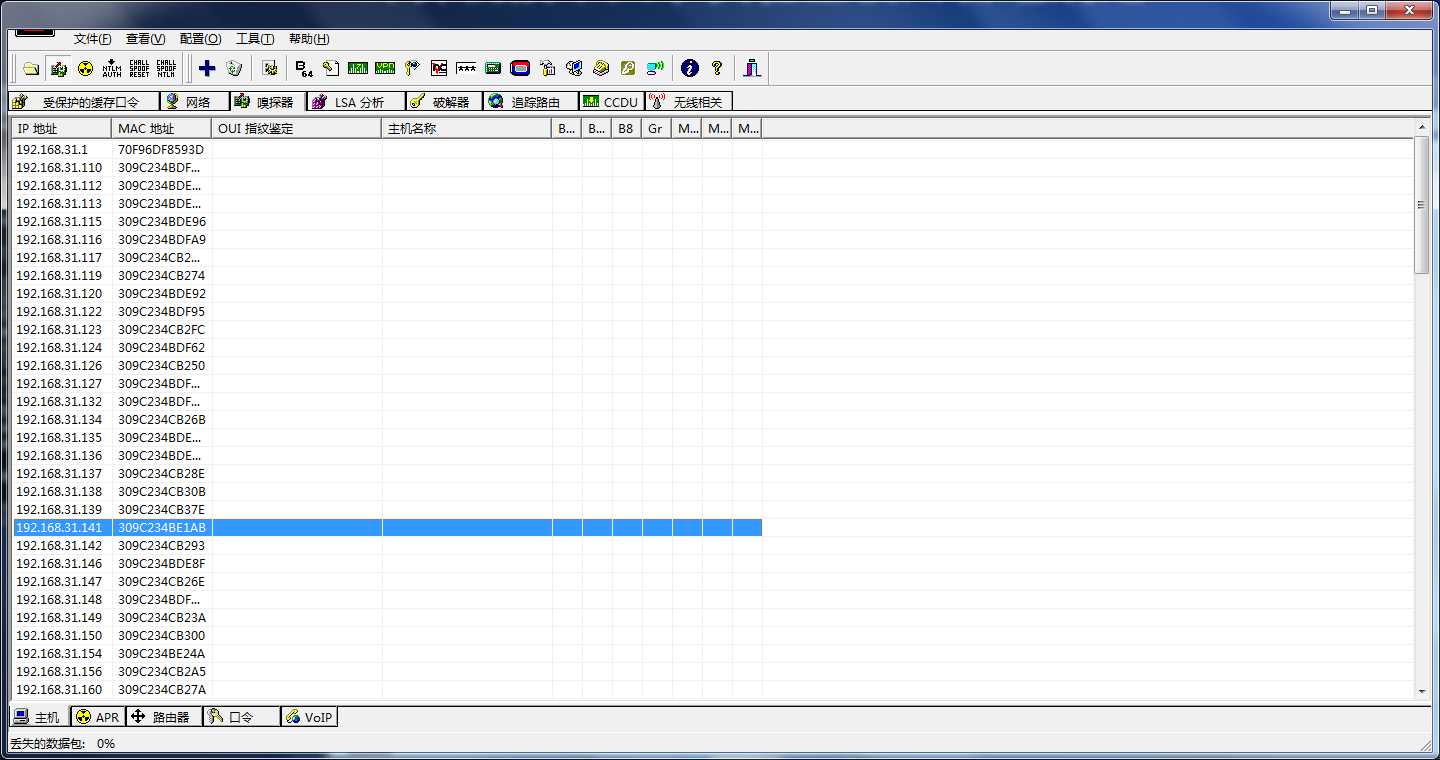Switch to the LSA 分析 tab
The width and height of the screenshot is (1440, 760).
pyautogui.click(x=356, y=102)
